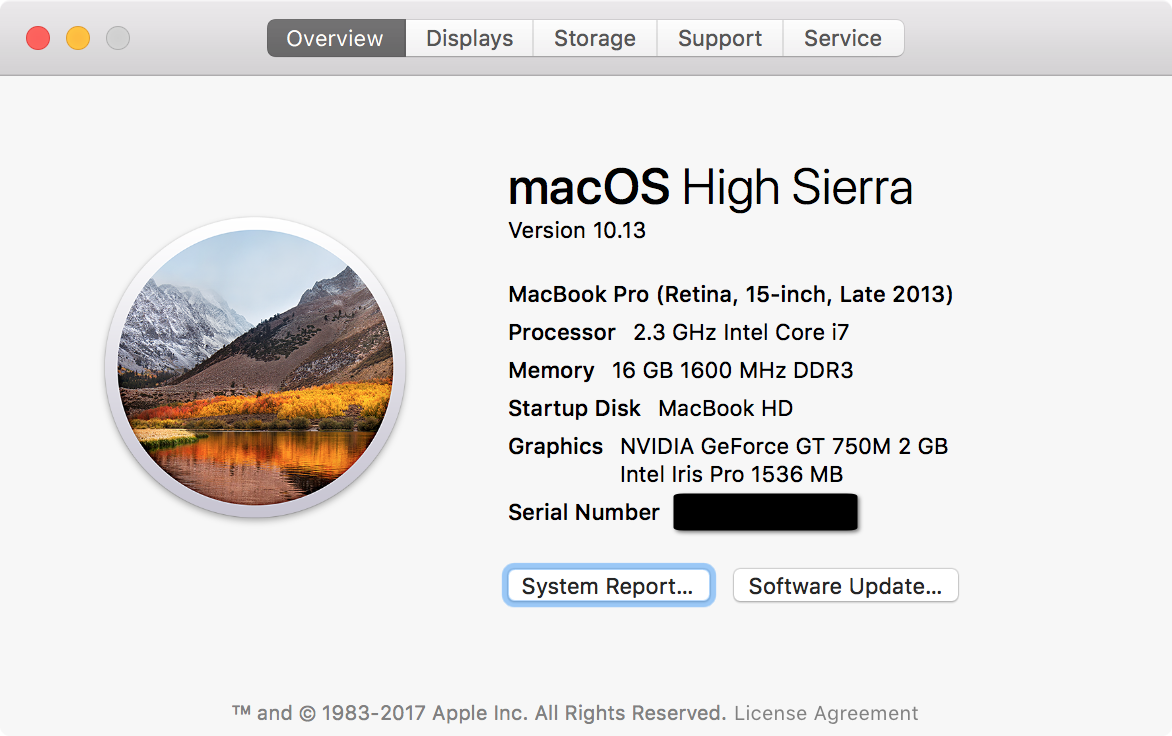The width and height of the screenshot is (1172, 736).
Task: Close the window with the red button
Action: coord(38,38)
